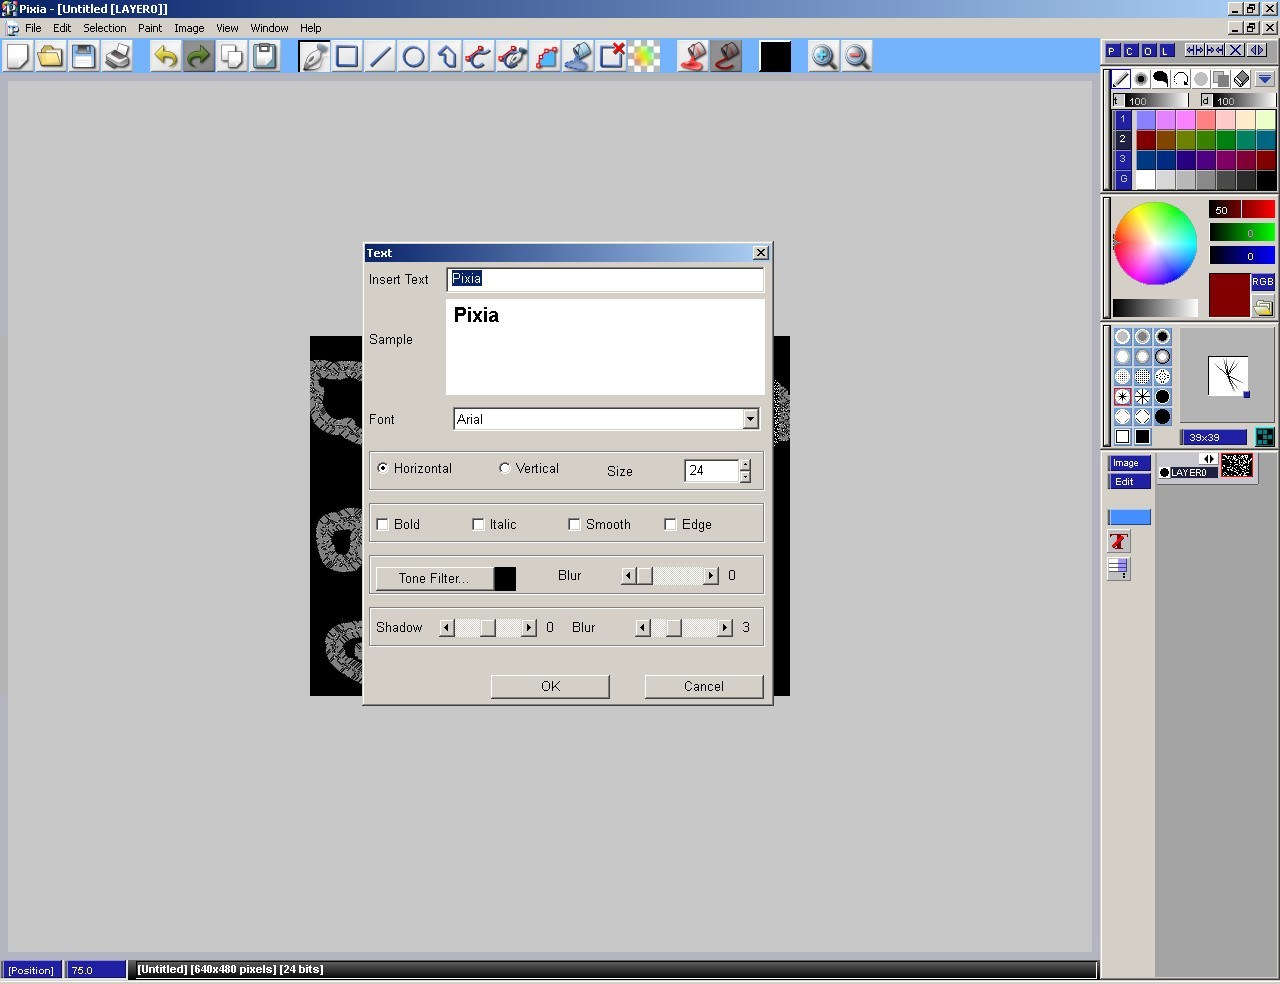Click OK in Text dialog
1280x984 pixels.
pos(550,686)
